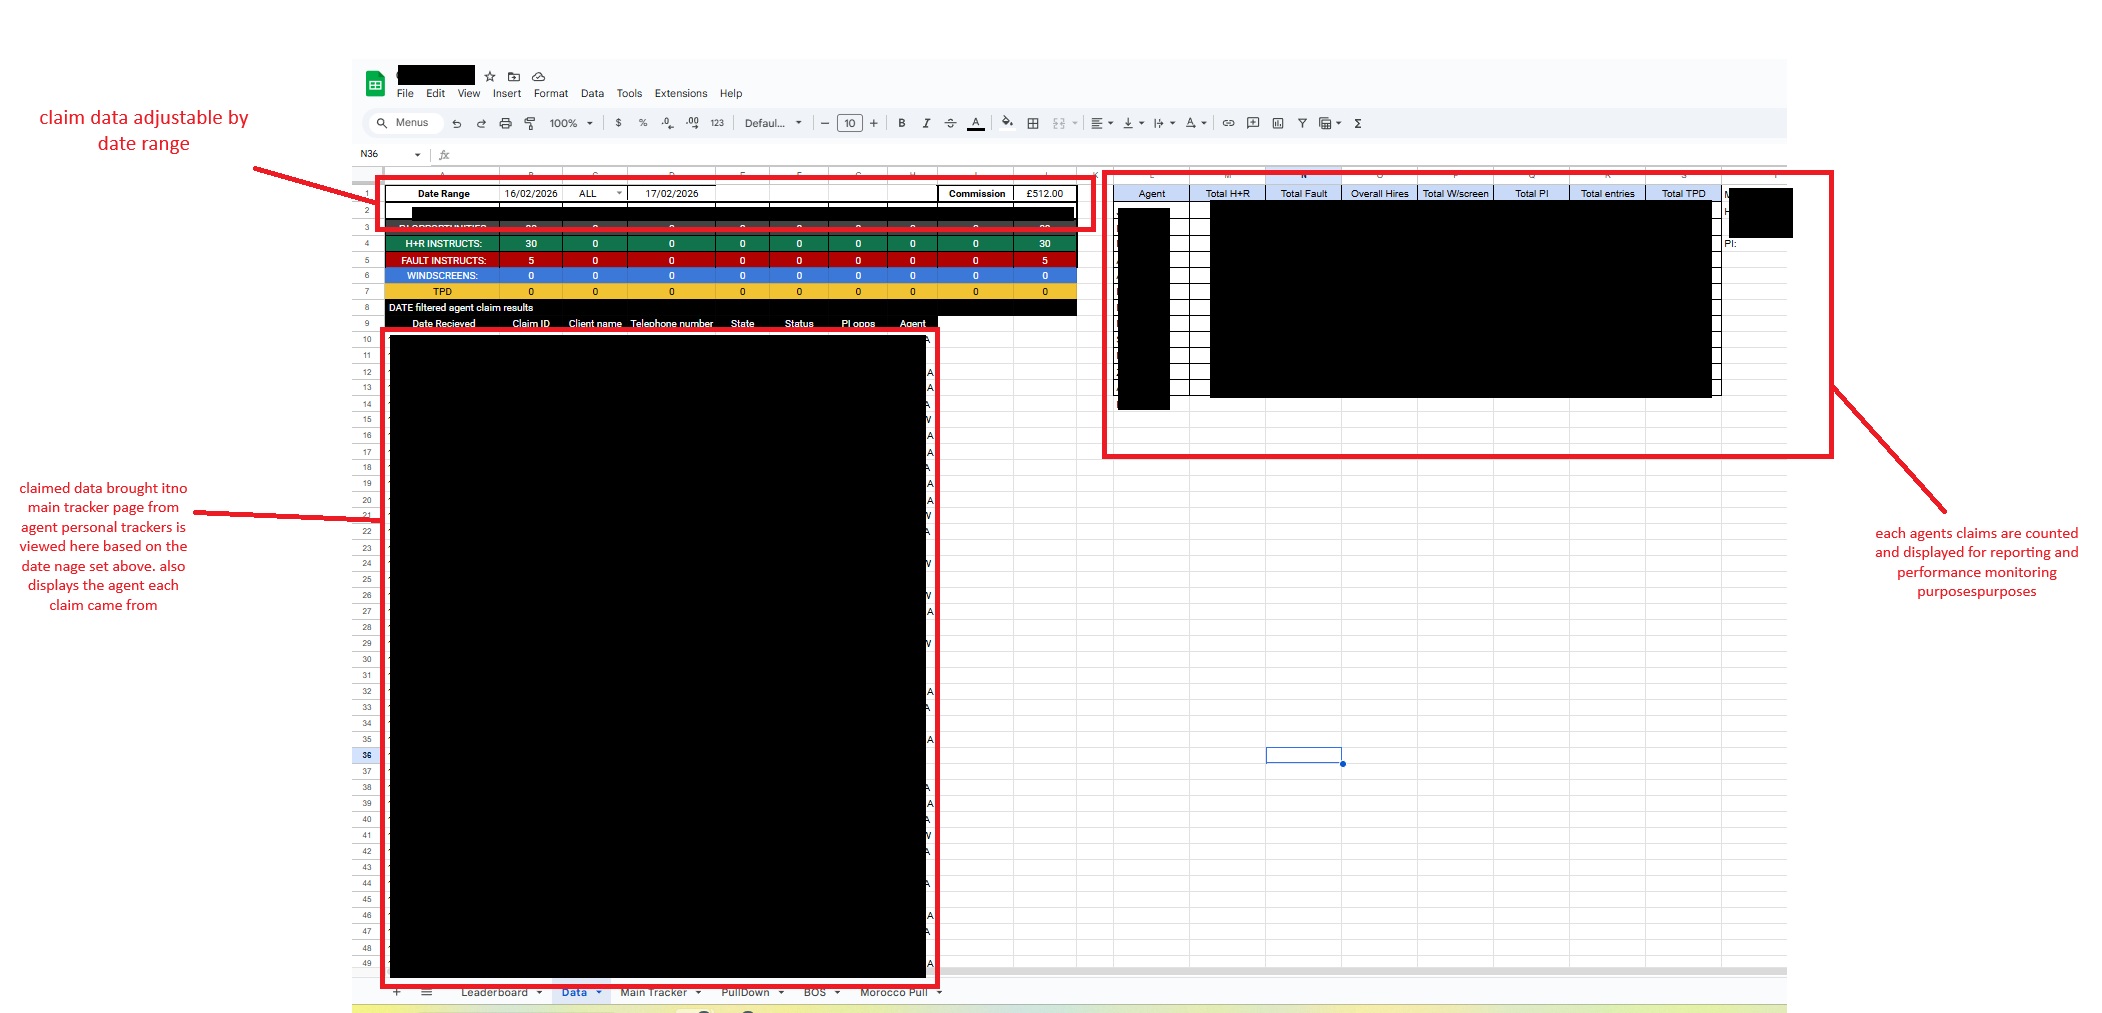Open the ALL dropdown in the Date Range row

pyautogui.click(x=618, y=193)
